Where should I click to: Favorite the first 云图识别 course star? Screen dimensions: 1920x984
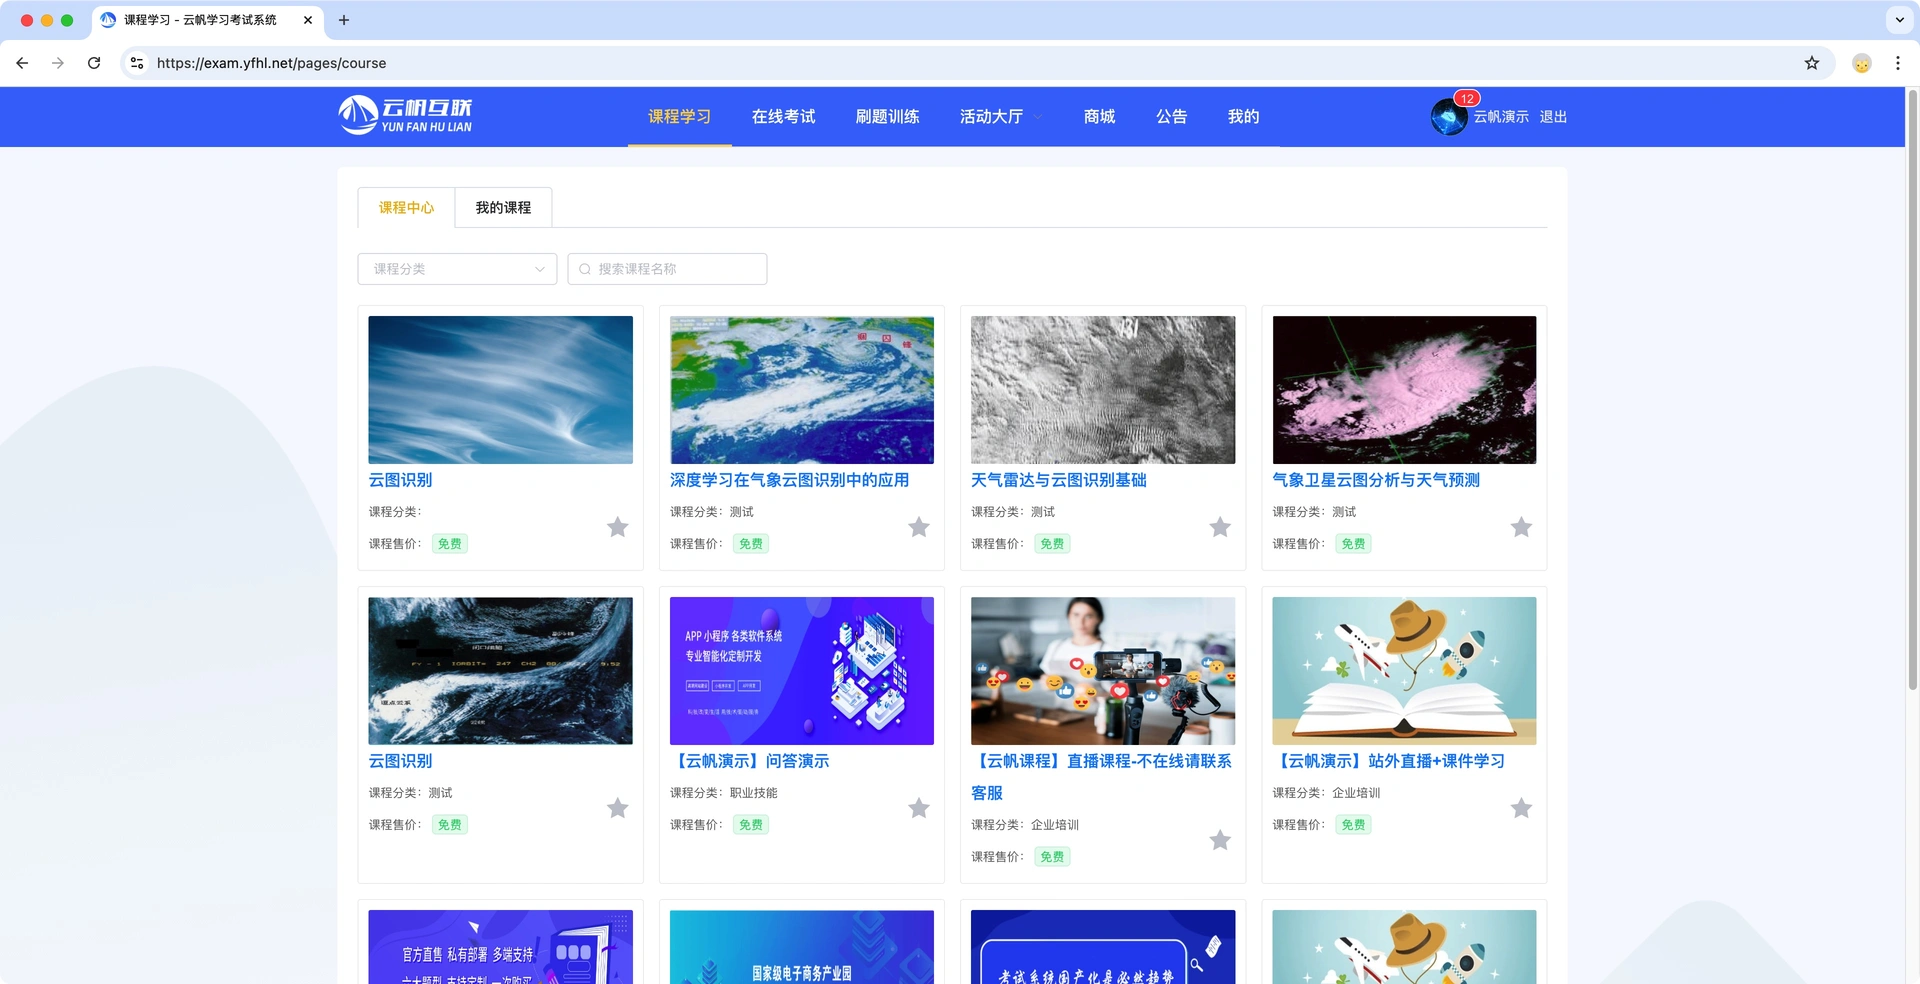coord(618,527)
